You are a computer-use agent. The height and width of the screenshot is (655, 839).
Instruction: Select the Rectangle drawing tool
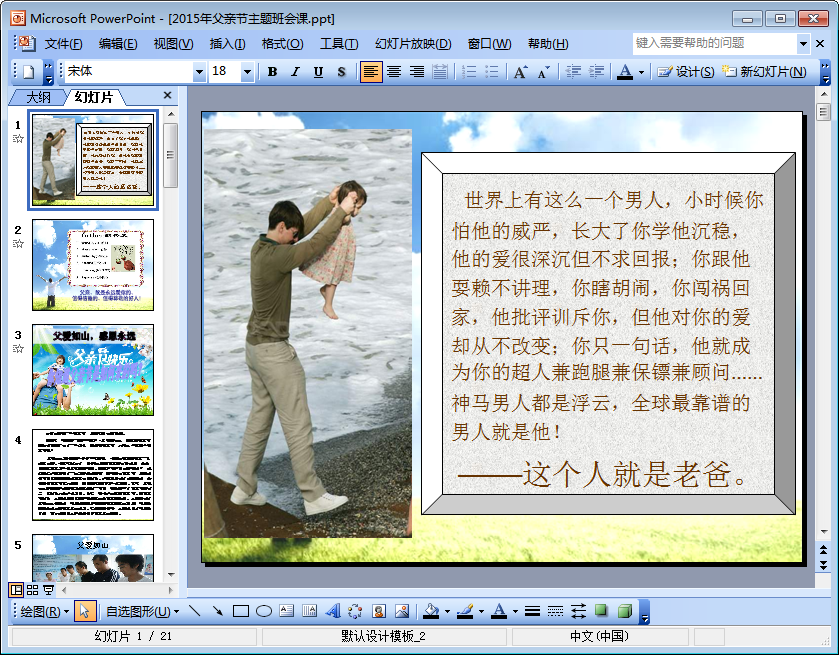(241, 611)
